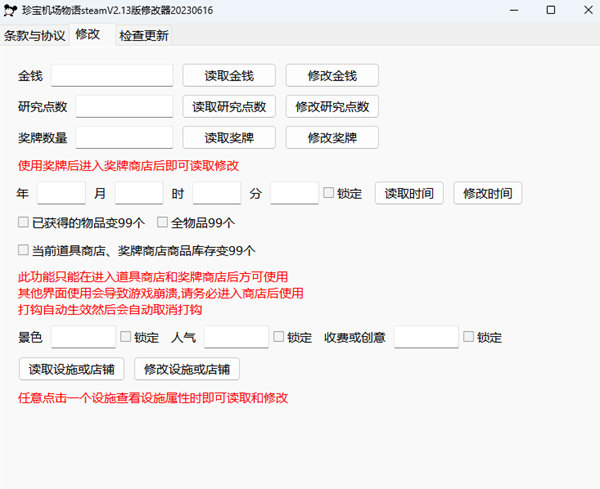The image size is (600, 489).
Task: Open the 条款与协议 tab
Action: click(x=35, y=36)
